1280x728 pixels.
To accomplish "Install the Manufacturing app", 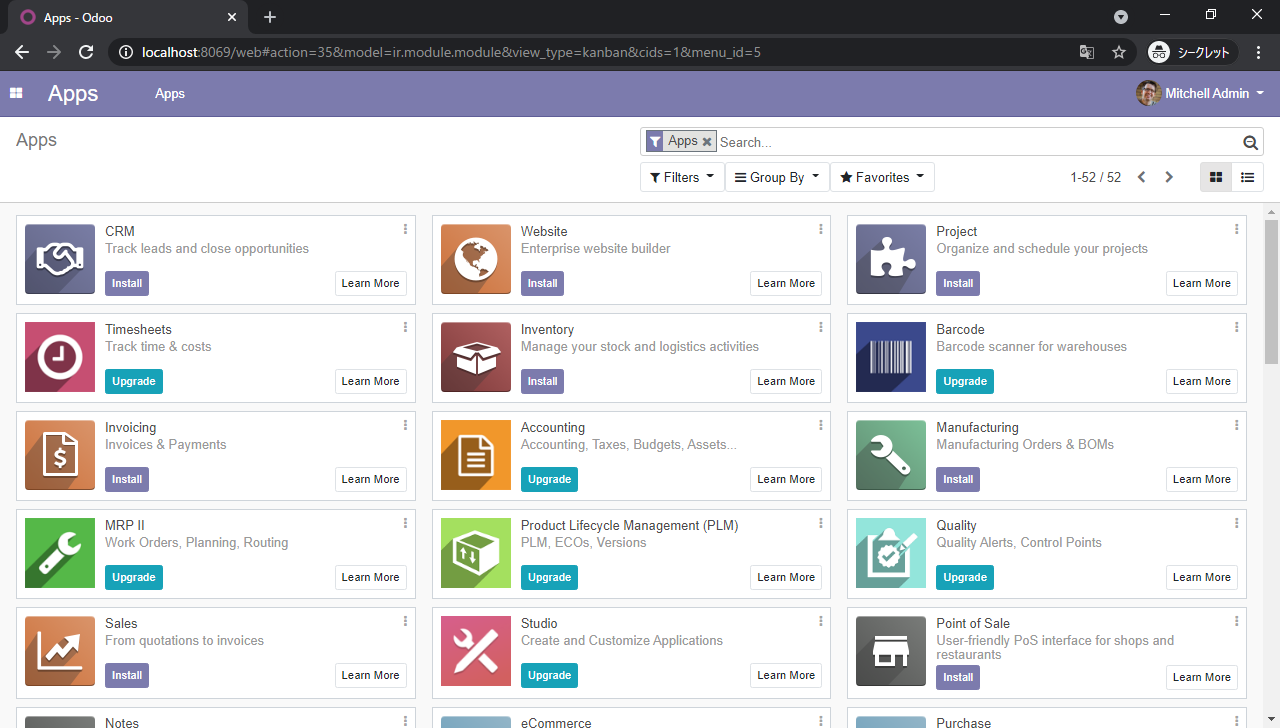I will tap(958, 479).
